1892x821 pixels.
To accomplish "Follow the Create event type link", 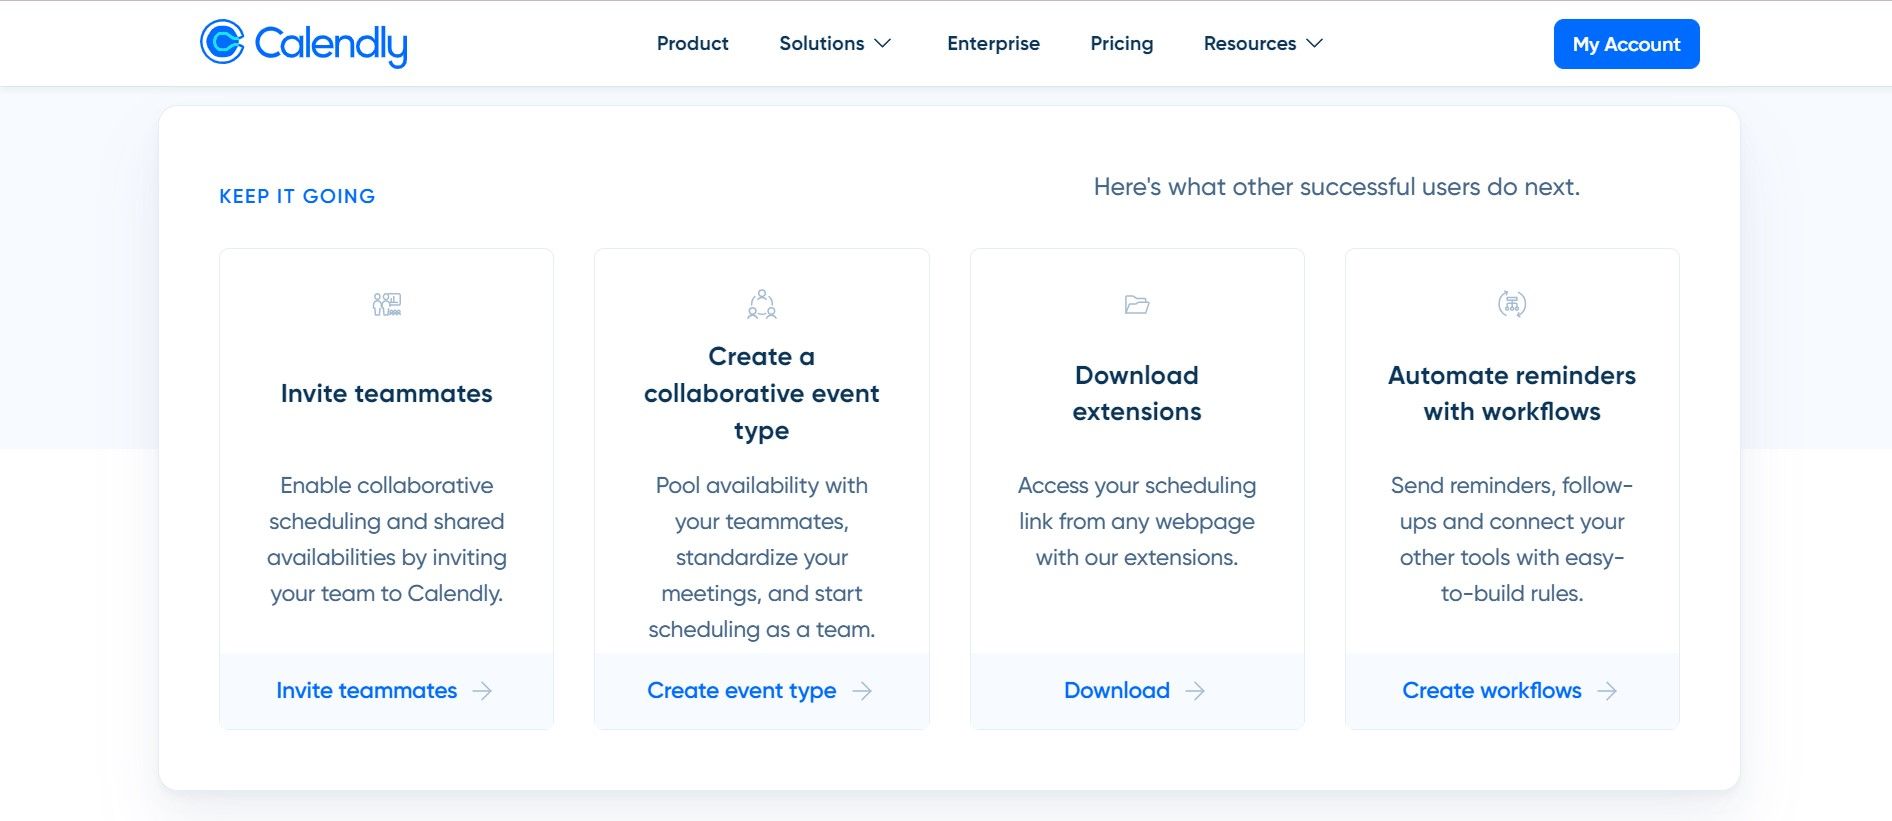I will click(x=741, y=691).
